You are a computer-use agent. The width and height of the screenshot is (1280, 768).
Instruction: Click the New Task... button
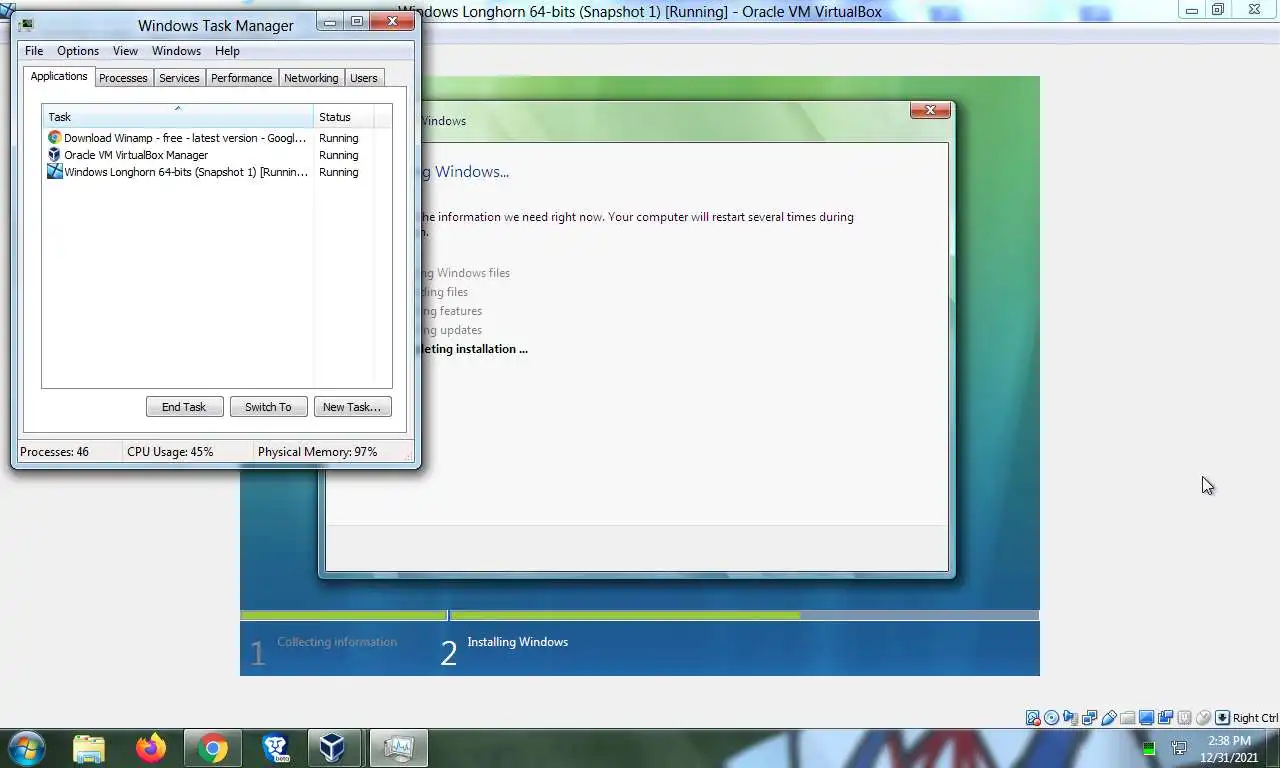click(352, 407)
